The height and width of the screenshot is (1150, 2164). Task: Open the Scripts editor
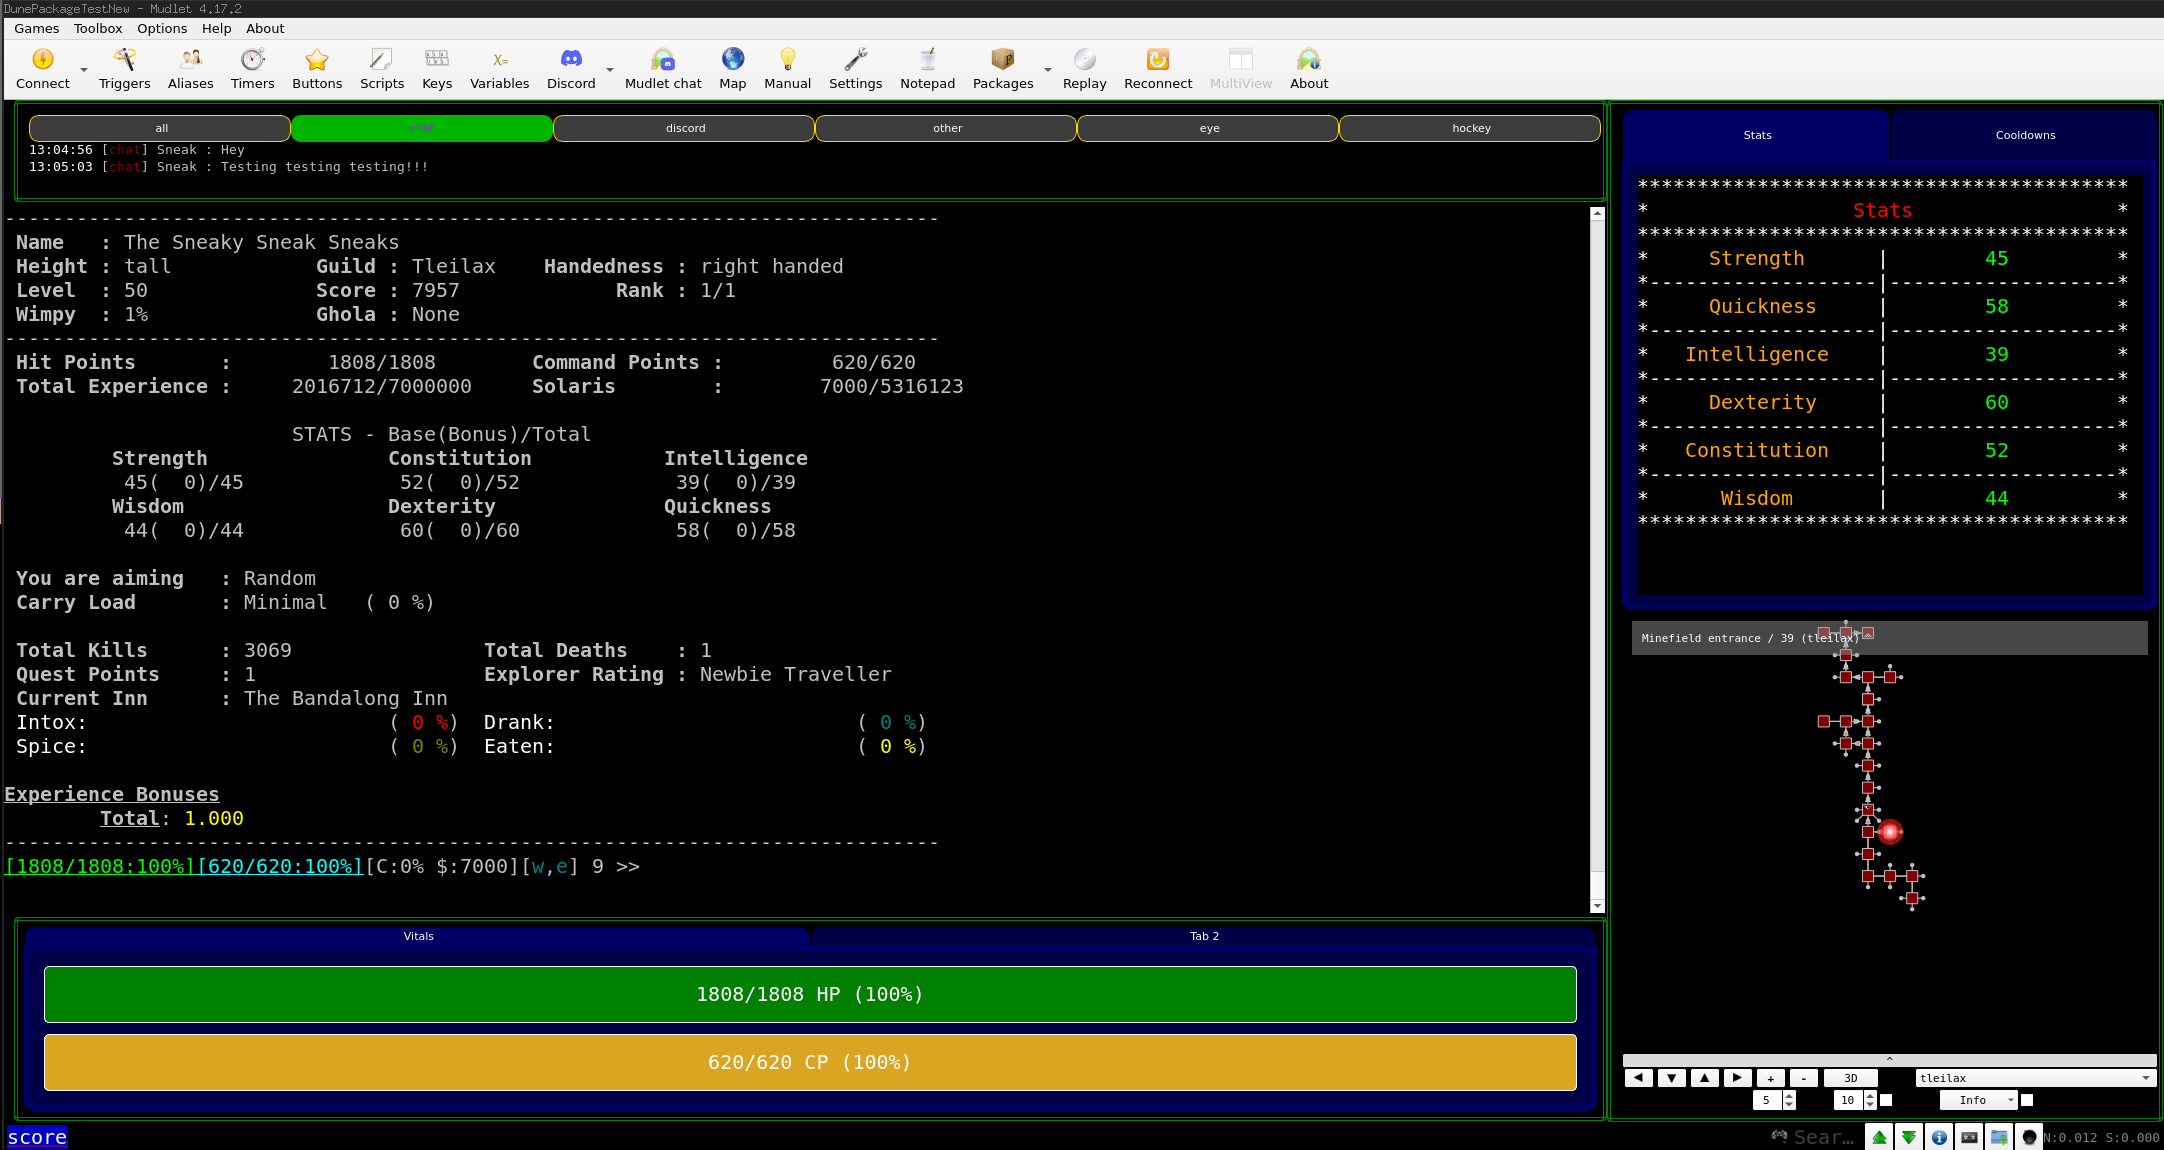(x=382, y=69)
